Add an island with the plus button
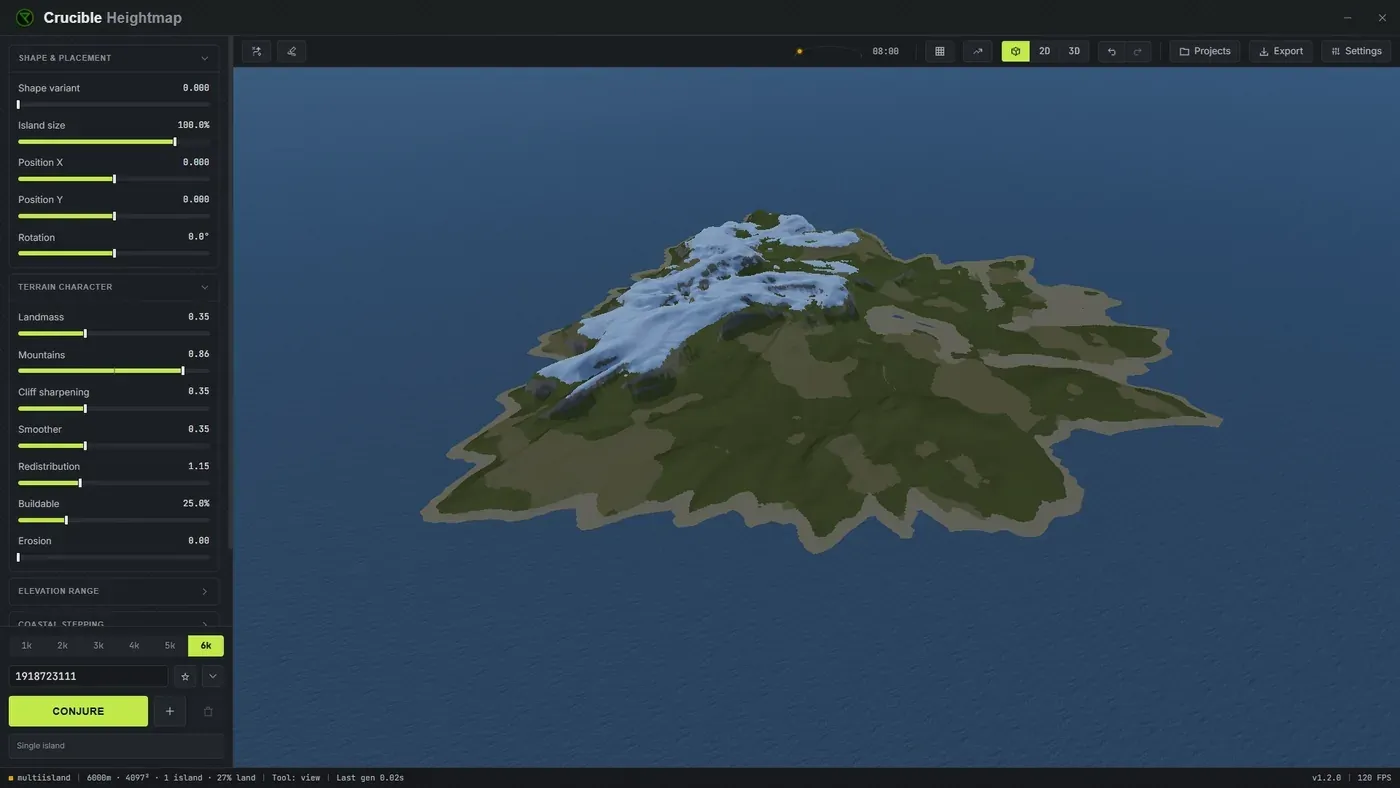This screenshot has width=1400, height=788. (x=170, y=711)
